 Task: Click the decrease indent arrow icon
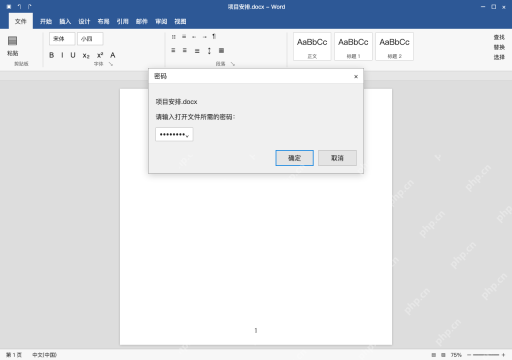click(x=194, y=37)
